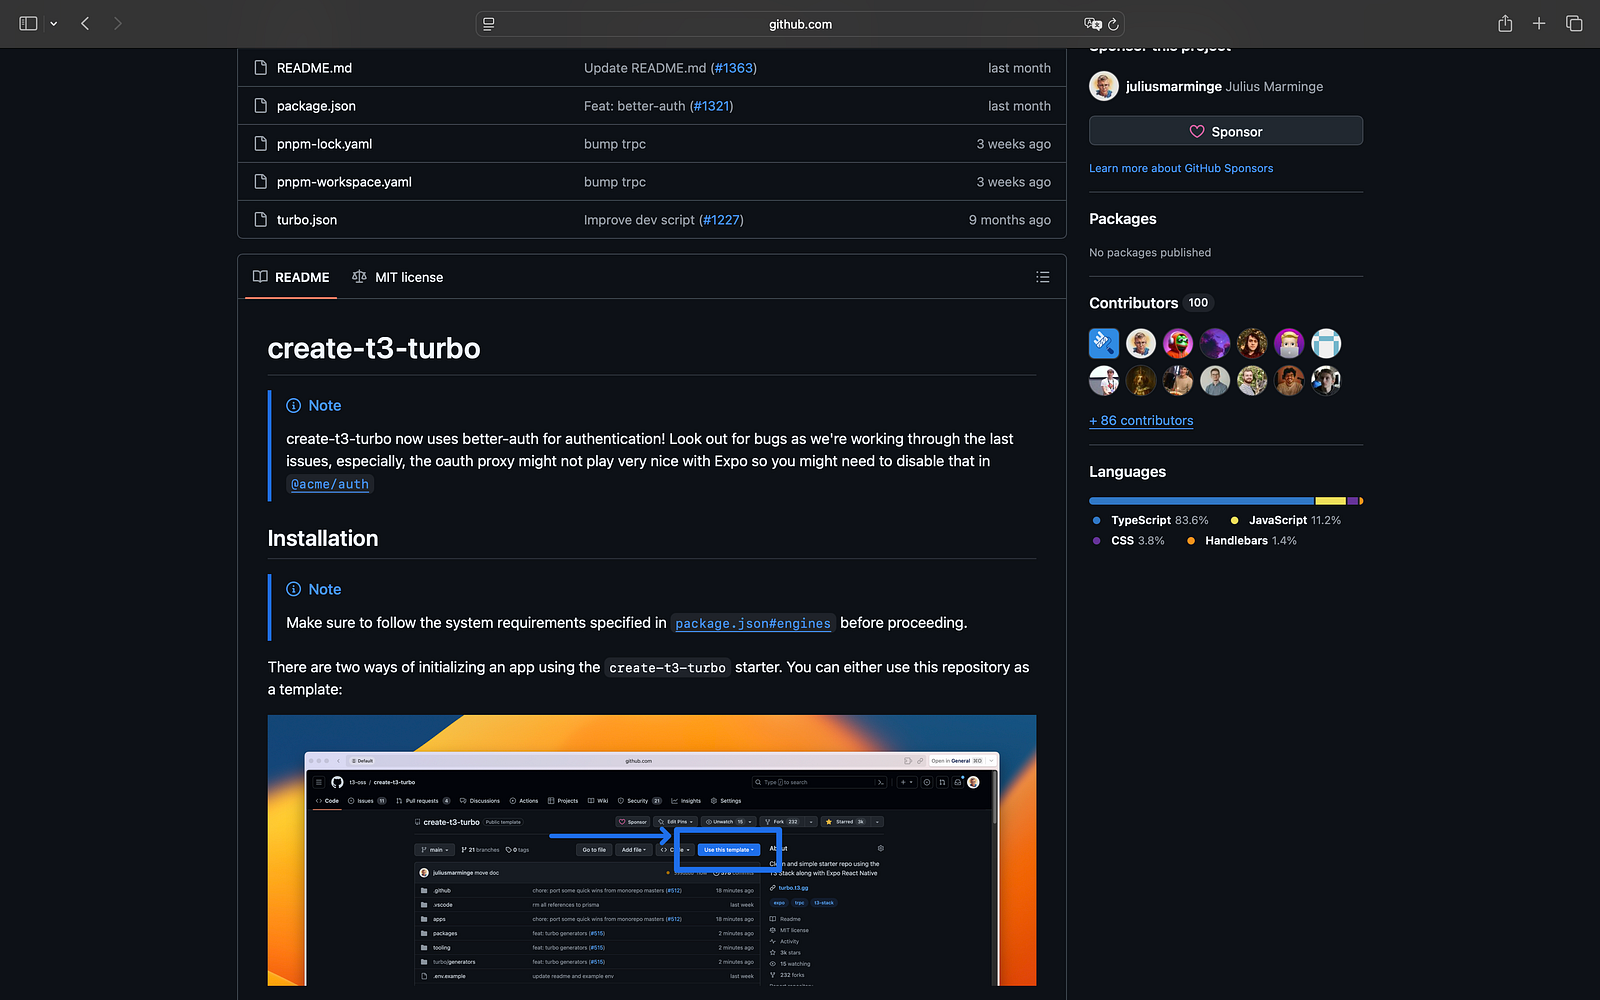Click the file icon beside turbo.json

pos(258,219)
